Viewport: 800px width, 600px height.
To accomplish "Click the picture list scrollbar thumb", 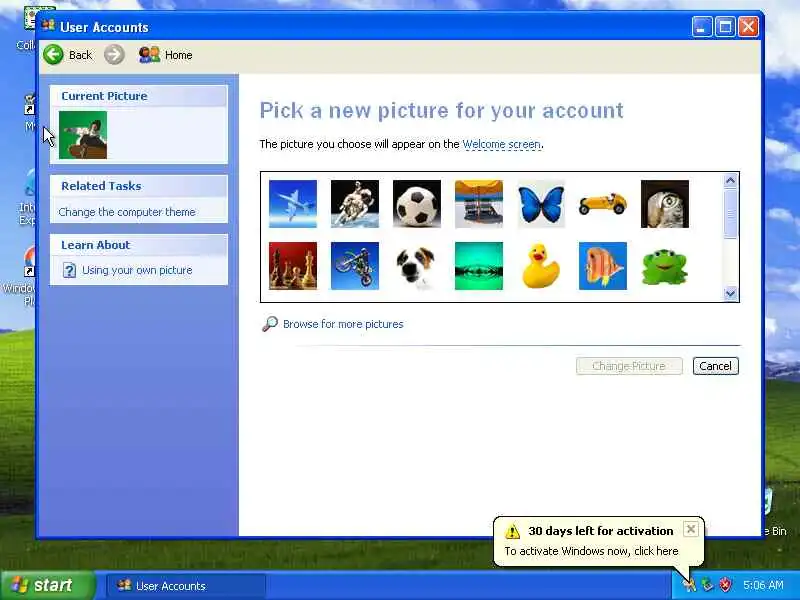I will point(731,213).
